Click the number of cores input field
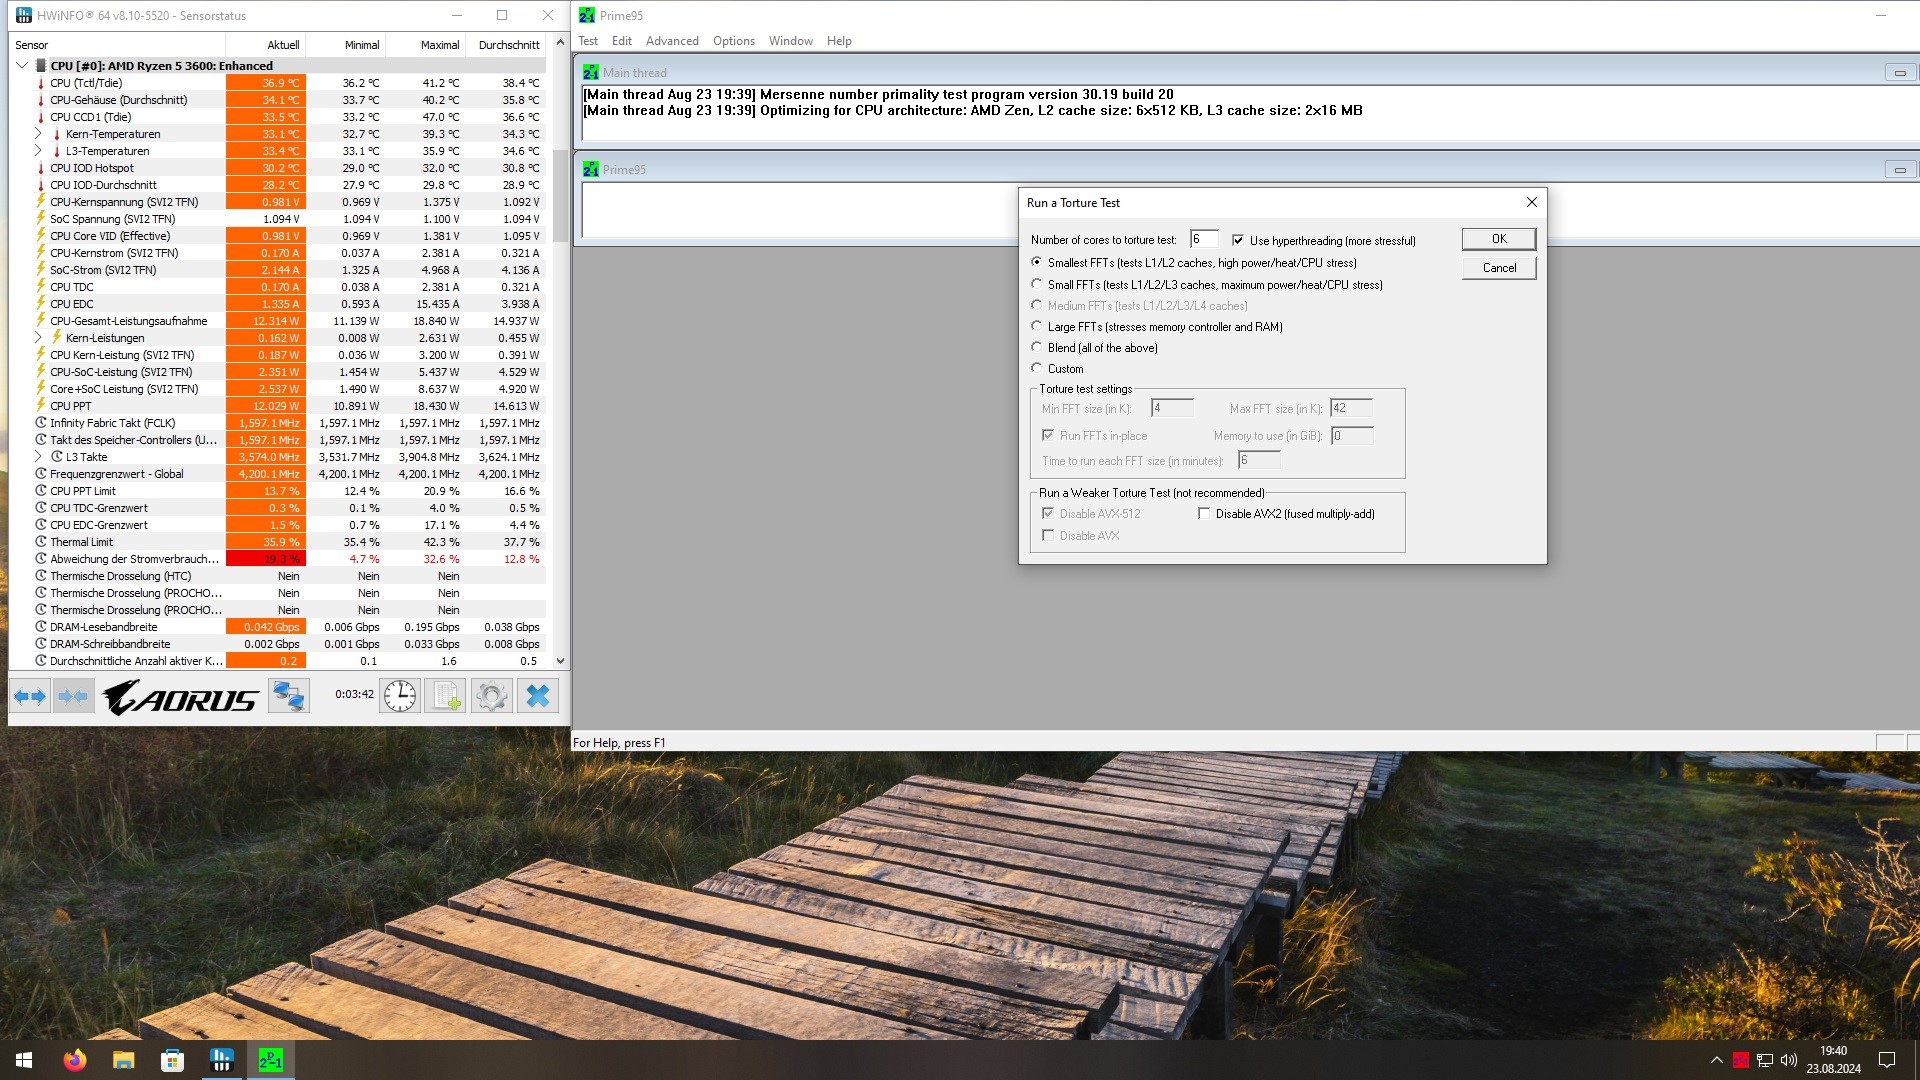This screenshot has width=1920, height=1080. click(x=1203, y=240)
